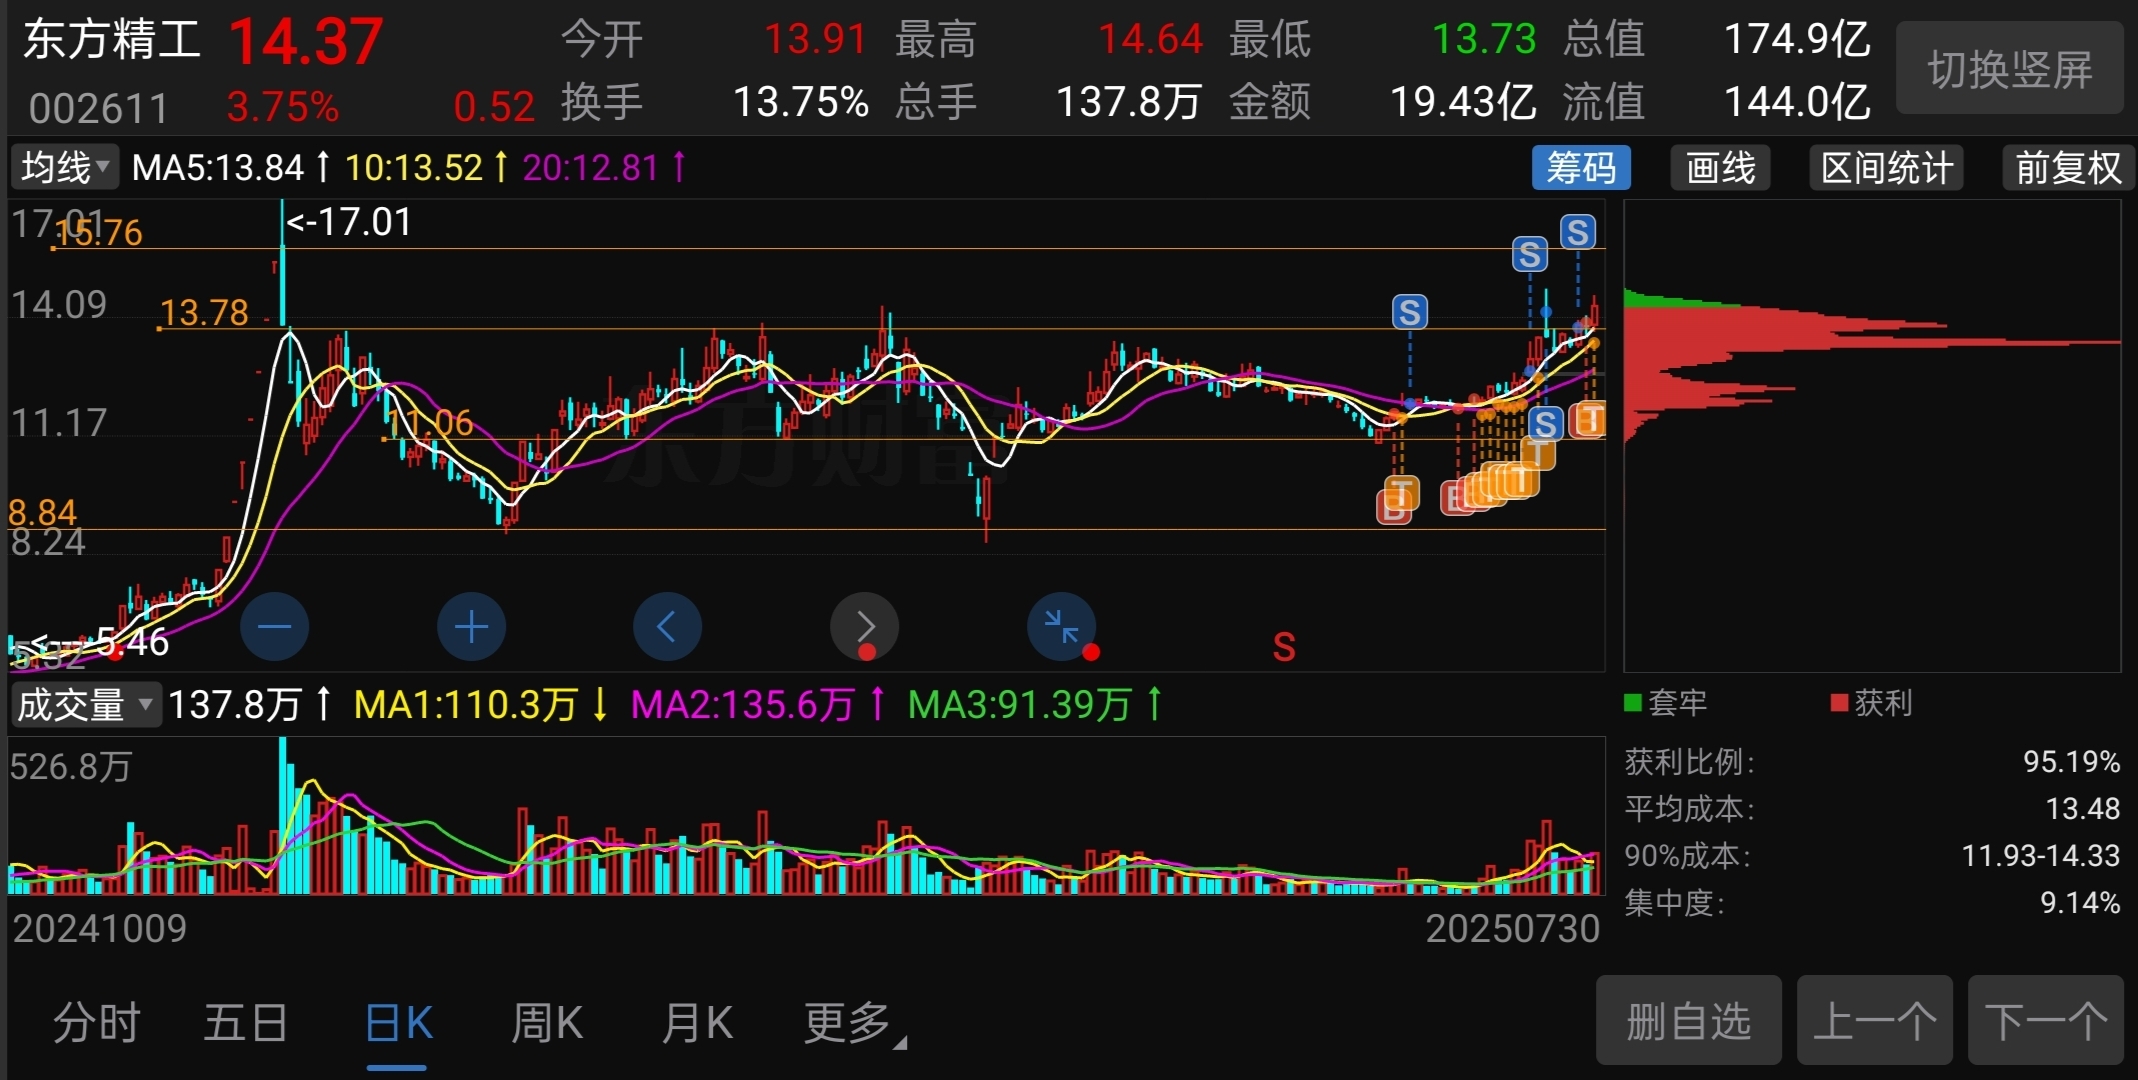
Task: Move chart left with back arrow
Action: tap(667, 627)
